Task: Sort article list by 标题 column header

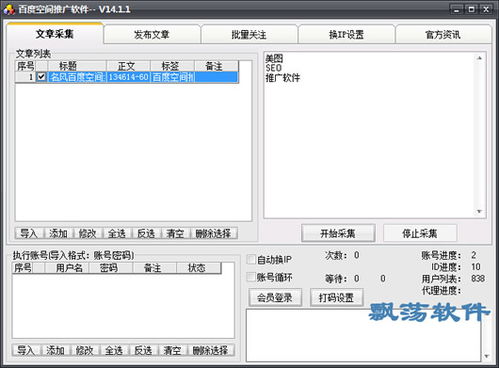Action: 77,66
